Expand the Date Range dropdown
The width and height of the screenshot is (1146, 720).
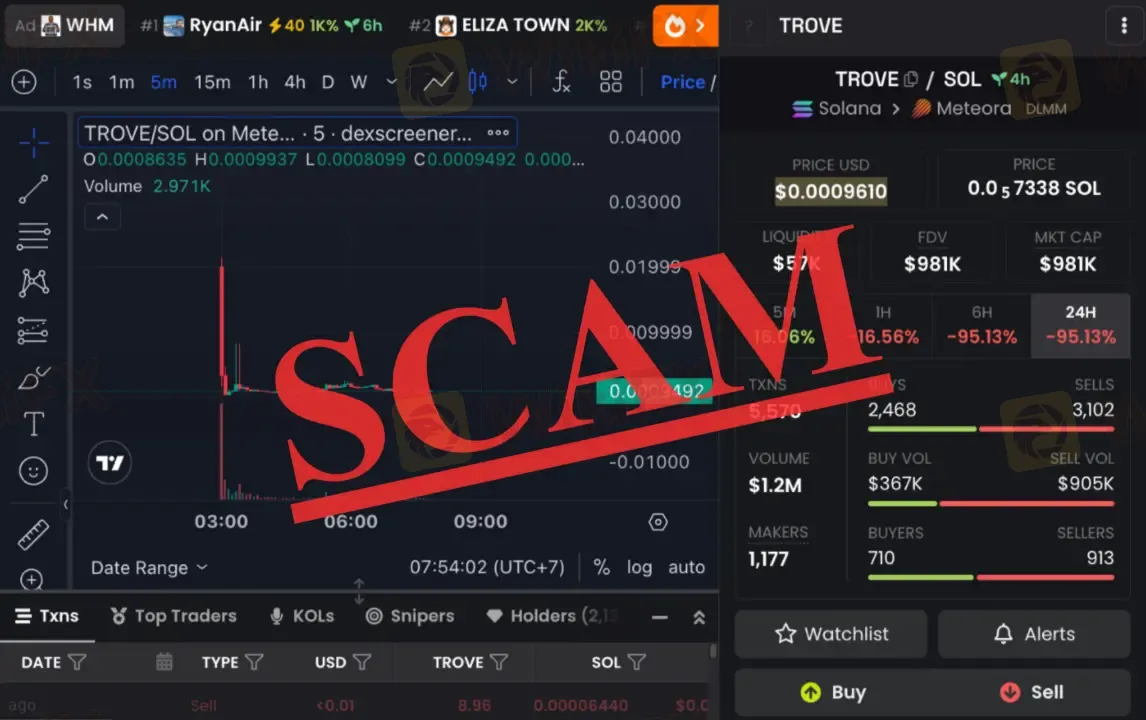(x=149, y=568)
